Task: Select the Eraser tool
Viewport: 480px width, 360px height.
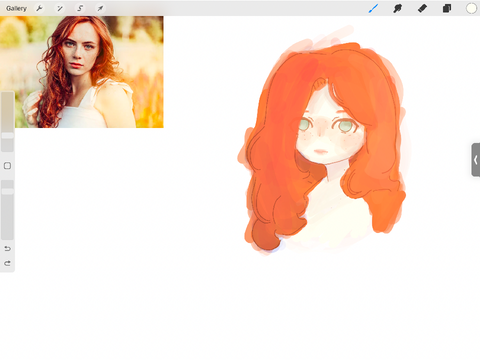Action: tap(422, 8)
